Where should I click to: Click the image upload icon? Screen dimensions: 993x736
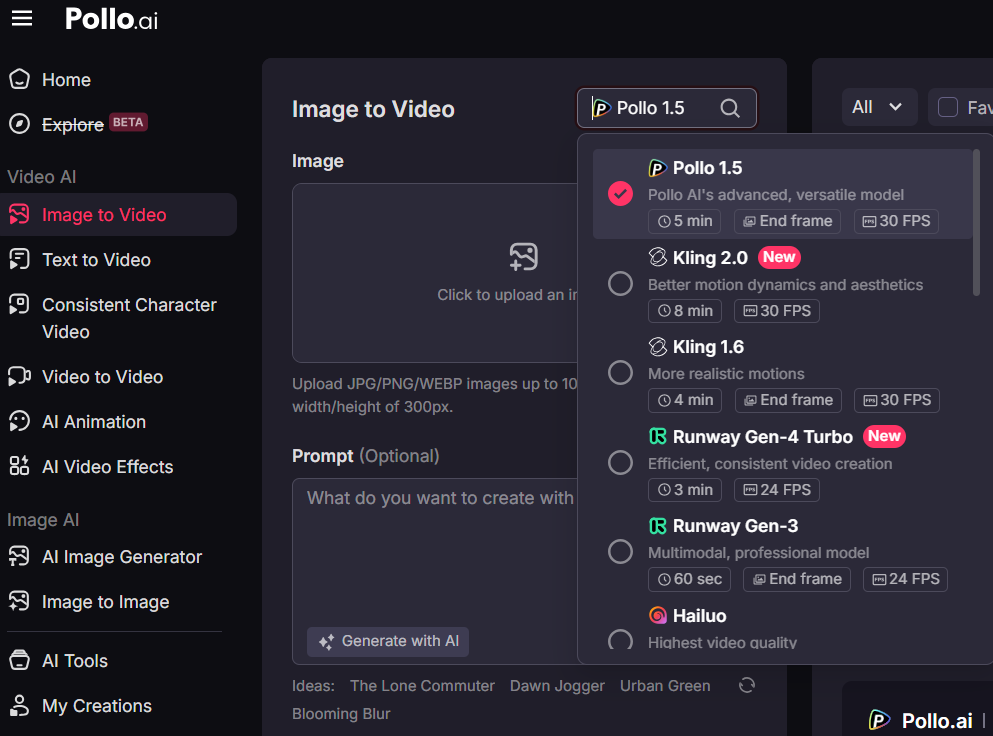click(524, 257)
